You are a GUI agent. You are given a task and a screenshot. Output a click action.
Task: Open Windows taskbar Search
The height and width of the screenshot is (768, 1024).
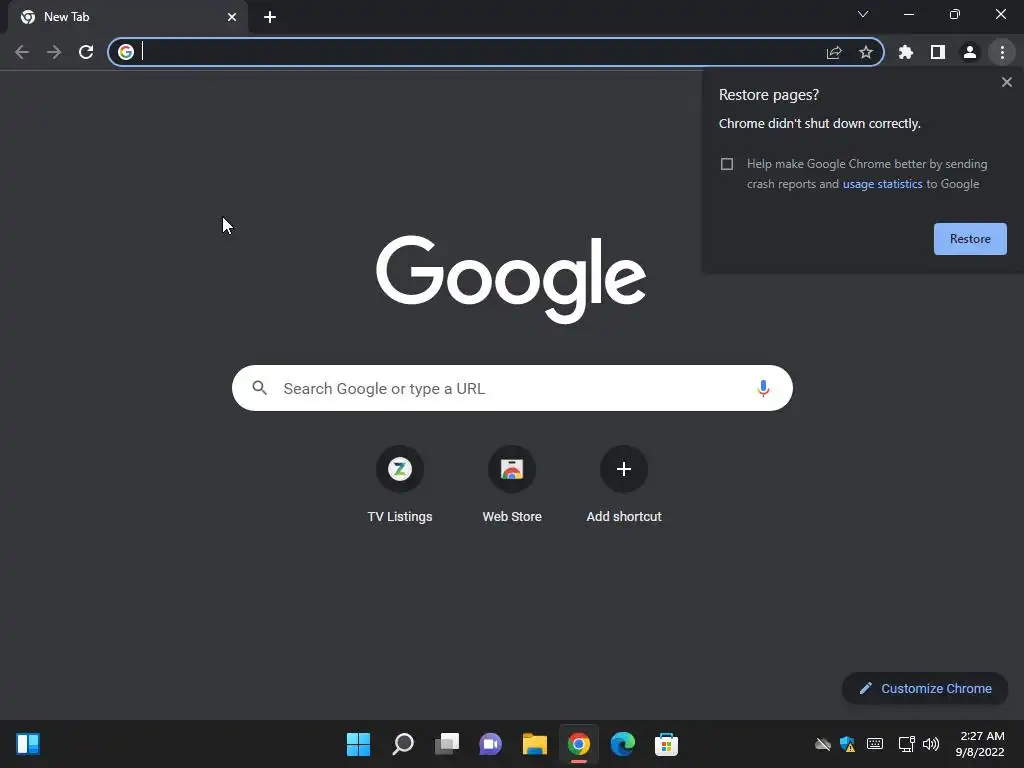coord(403,744)
